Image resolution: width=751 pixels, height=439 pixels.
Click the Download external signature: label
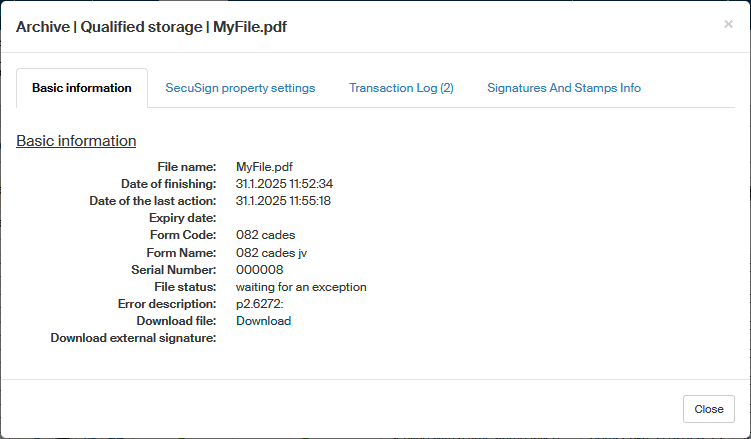tap(133, 338)
